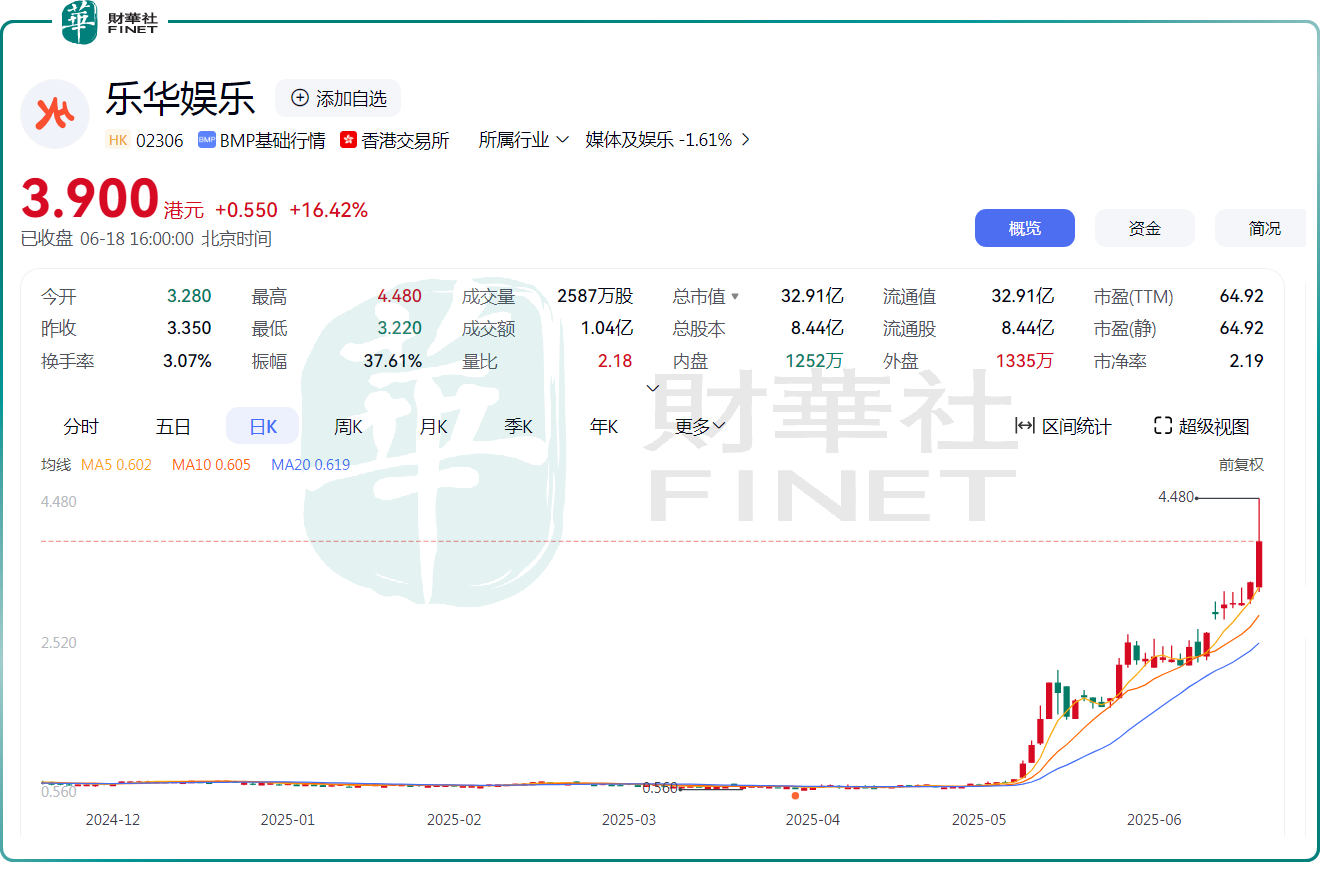Screen dimensions: 1320x882
Task: Click the 2.520 price axis label
Action: pyautogui.click(x=59, y=643)
